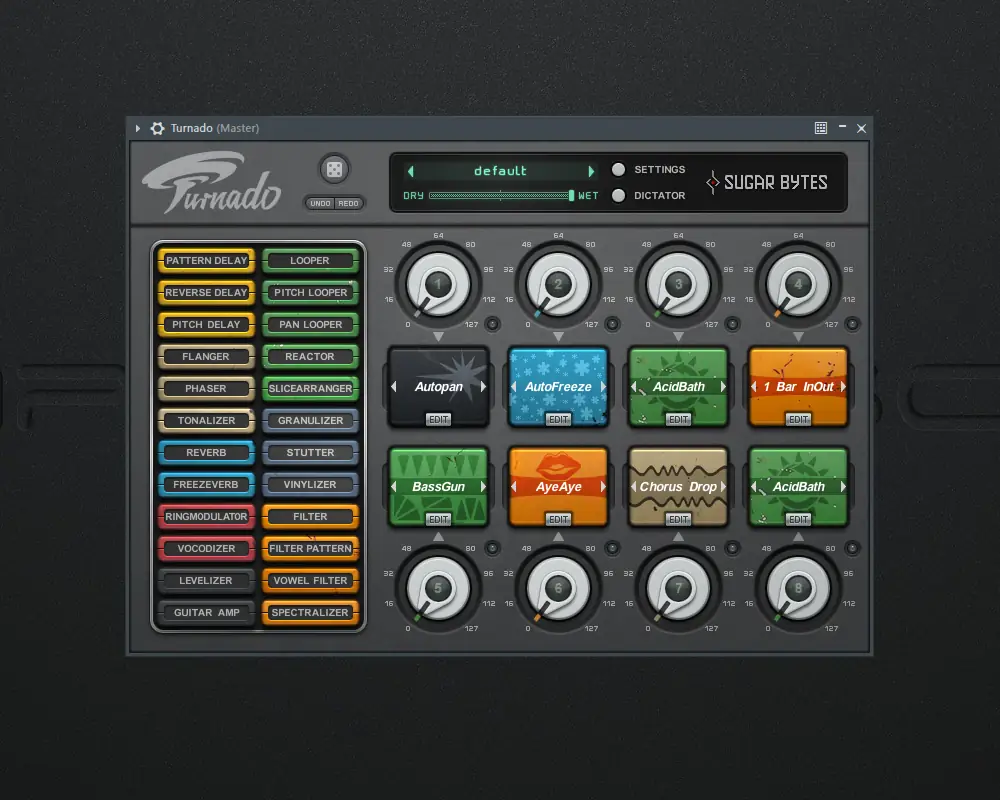
Task: Toggle the small LED button next to knob 3
Action: 732,324
